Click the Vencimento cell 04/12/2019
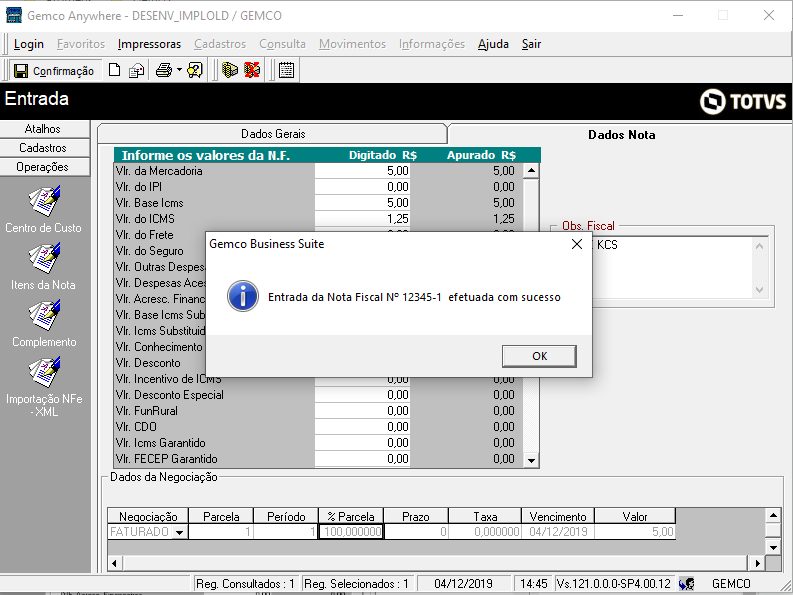Viewport: 793px width, 595px height. [x=558, y=532]
